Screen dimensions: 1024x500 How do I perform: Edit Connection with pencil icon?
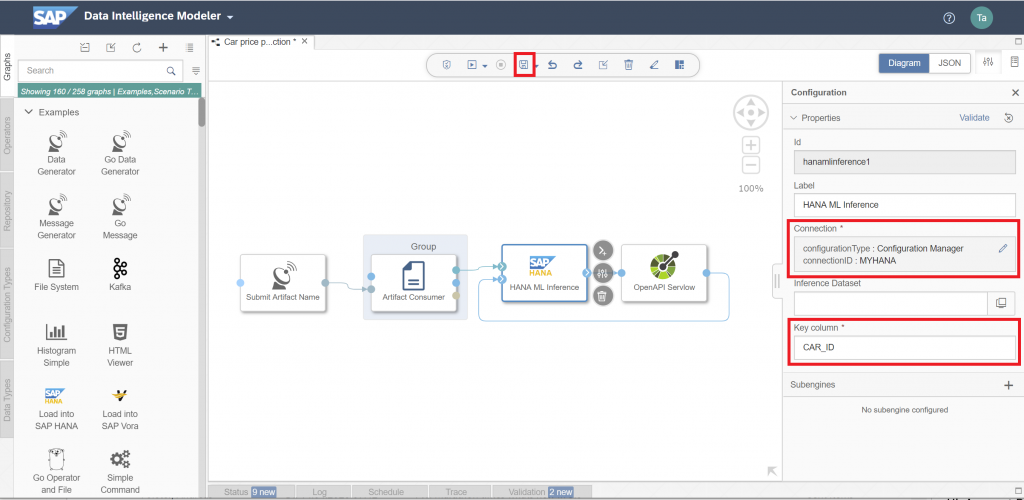(1003, 249)
